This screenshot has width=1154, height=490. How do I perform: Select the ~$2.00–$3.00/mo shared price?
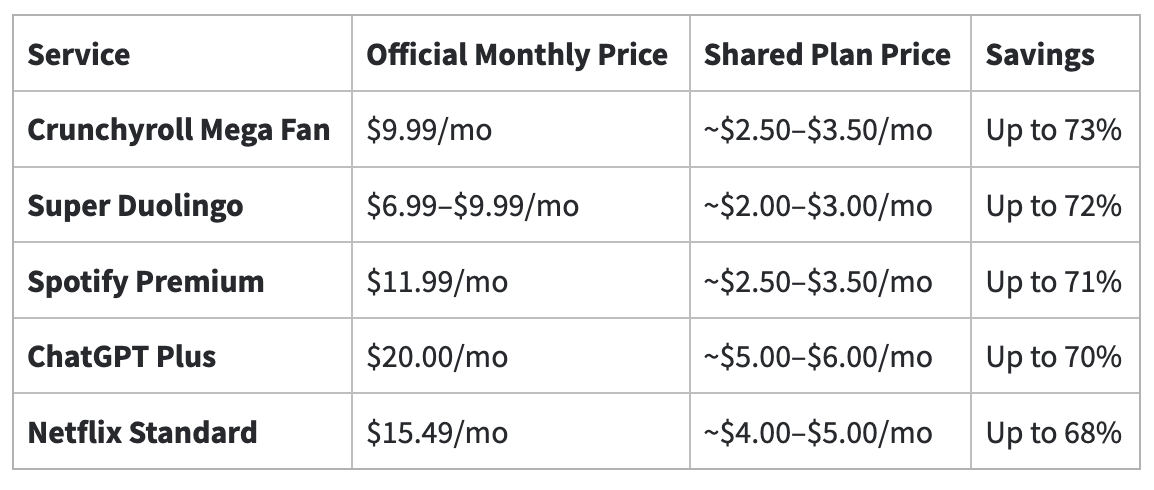point(818,206)
